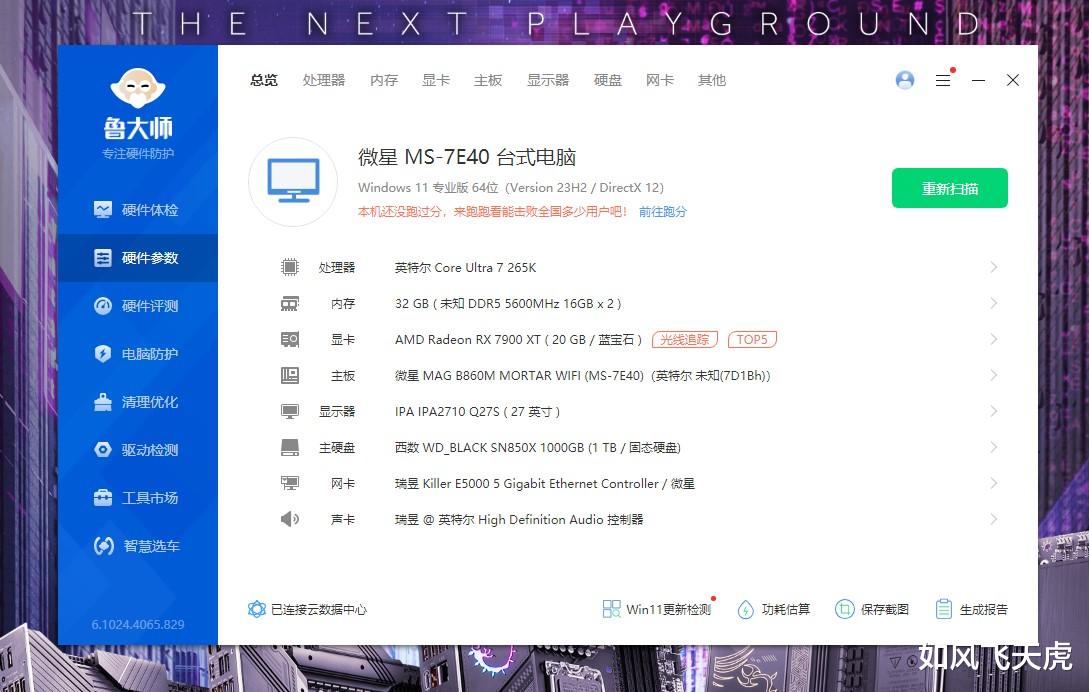
Task: Open 硬件评测 benchmark section
Action: click(138, 306)
